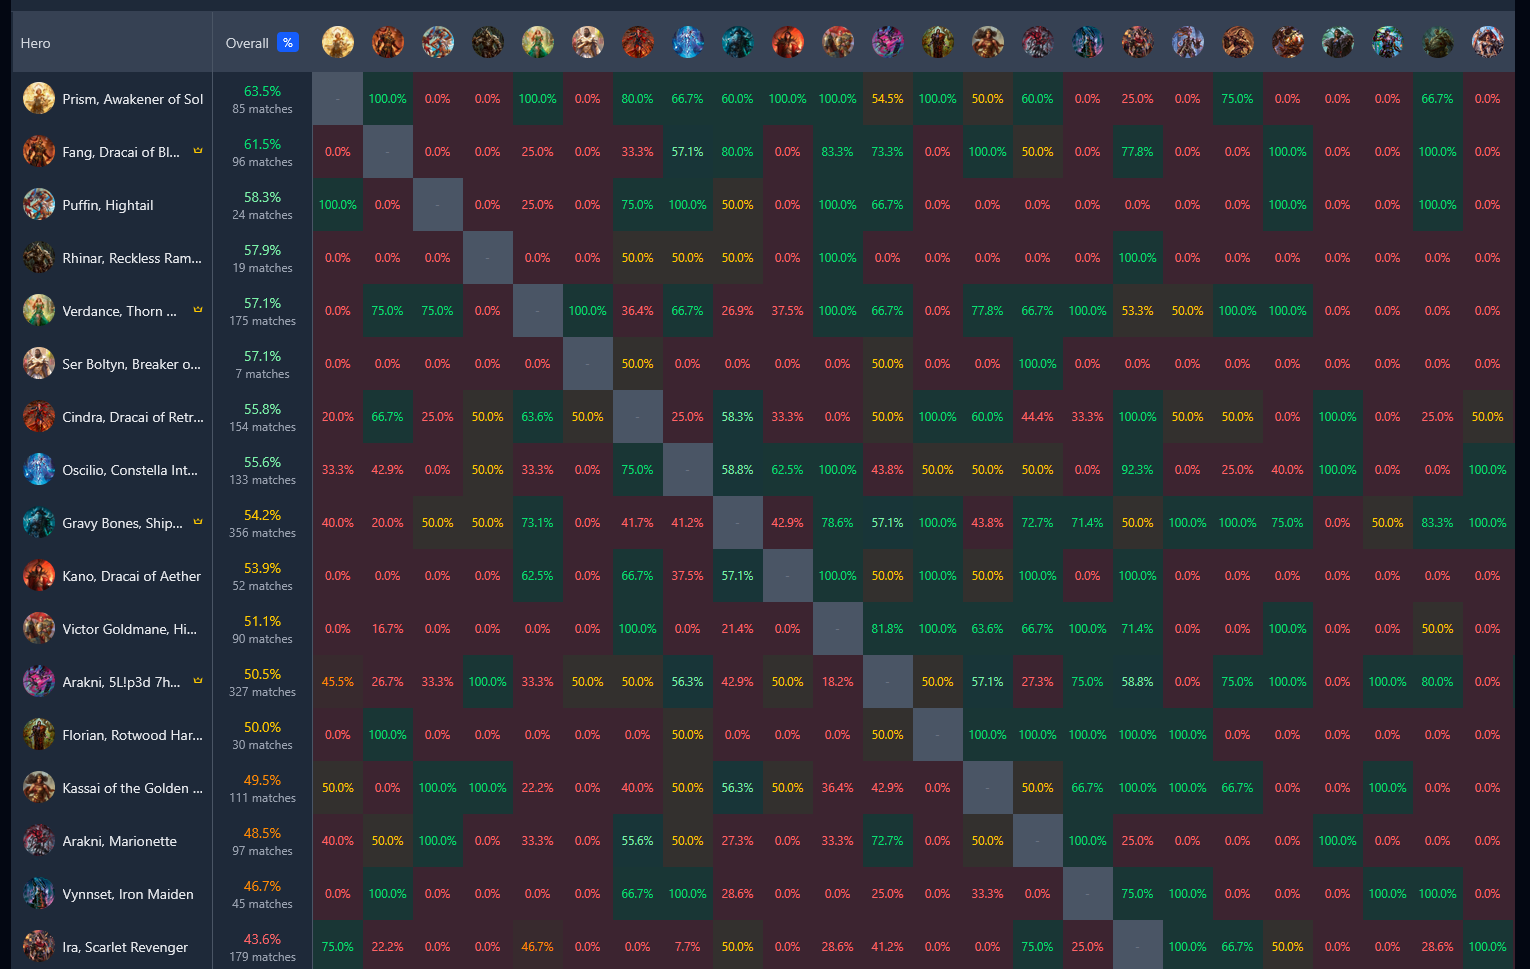The width and height of the screenshot is (1530, 969).
Task: Open the "Puffin, Hightail" hero name
Action: tap(108, 205)
